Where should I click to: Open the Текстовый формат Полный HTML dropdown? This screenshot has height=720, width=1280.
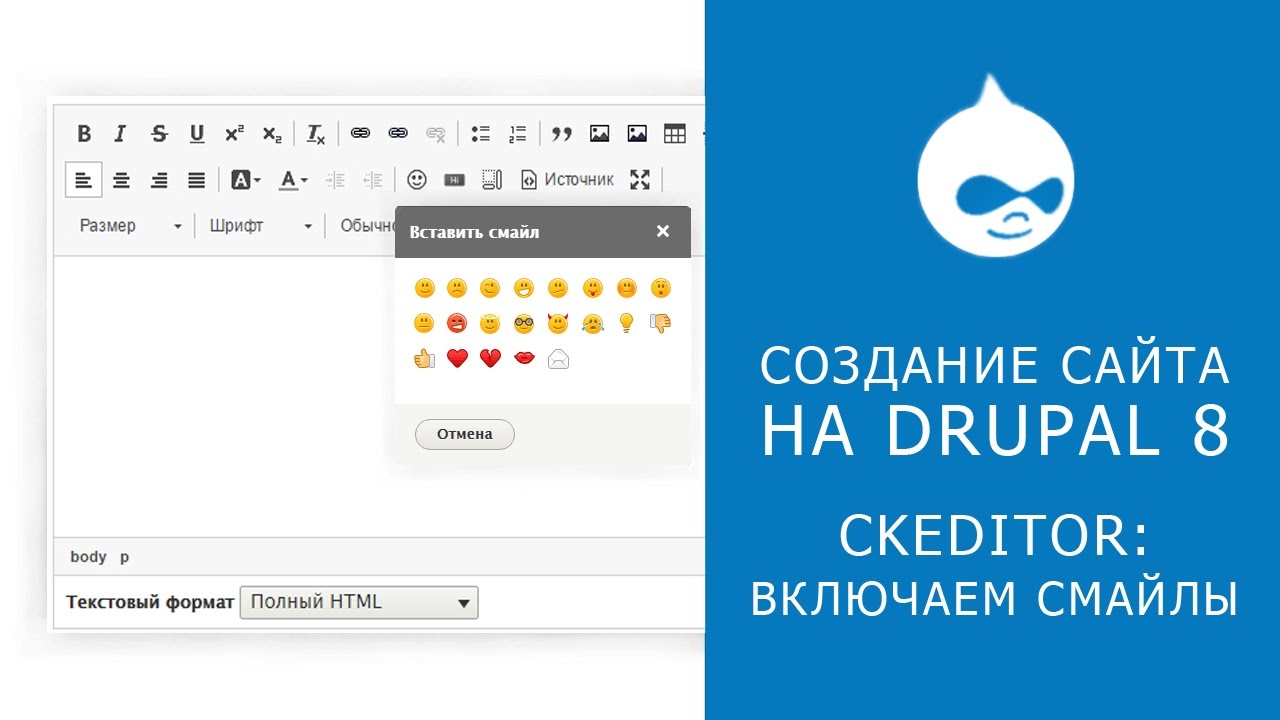(x=359, y=602)
